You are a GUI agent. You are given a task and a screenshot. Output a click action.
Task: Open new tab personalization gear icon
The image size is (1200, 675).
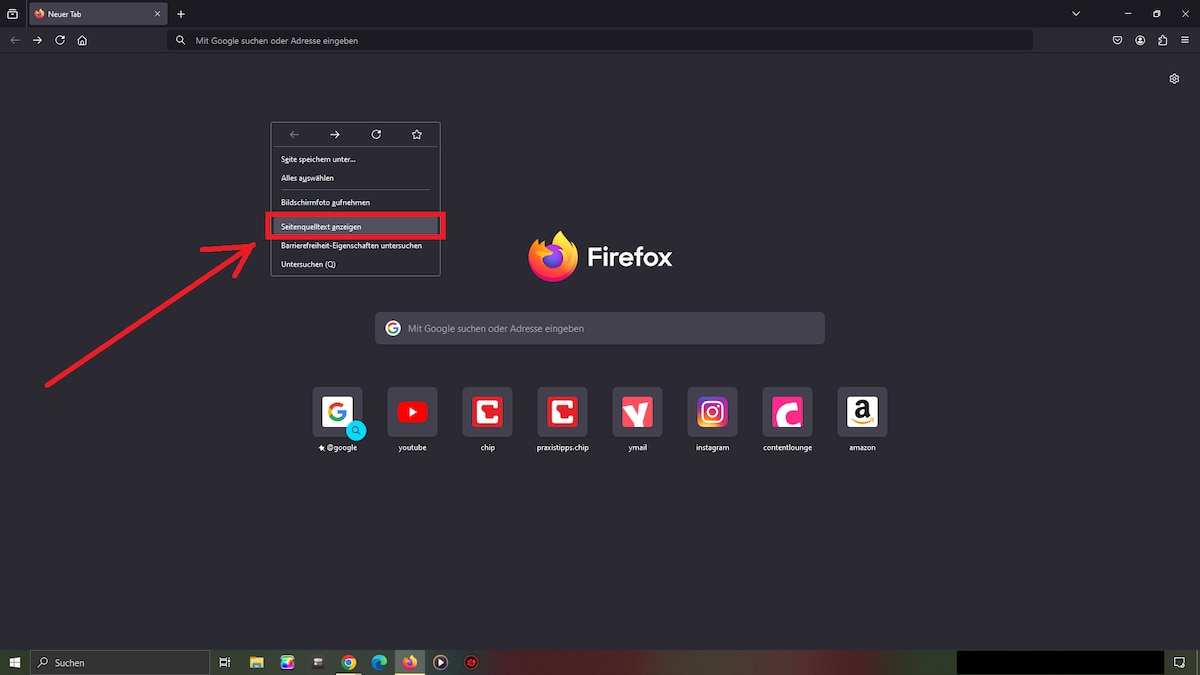coord(1174,79)
